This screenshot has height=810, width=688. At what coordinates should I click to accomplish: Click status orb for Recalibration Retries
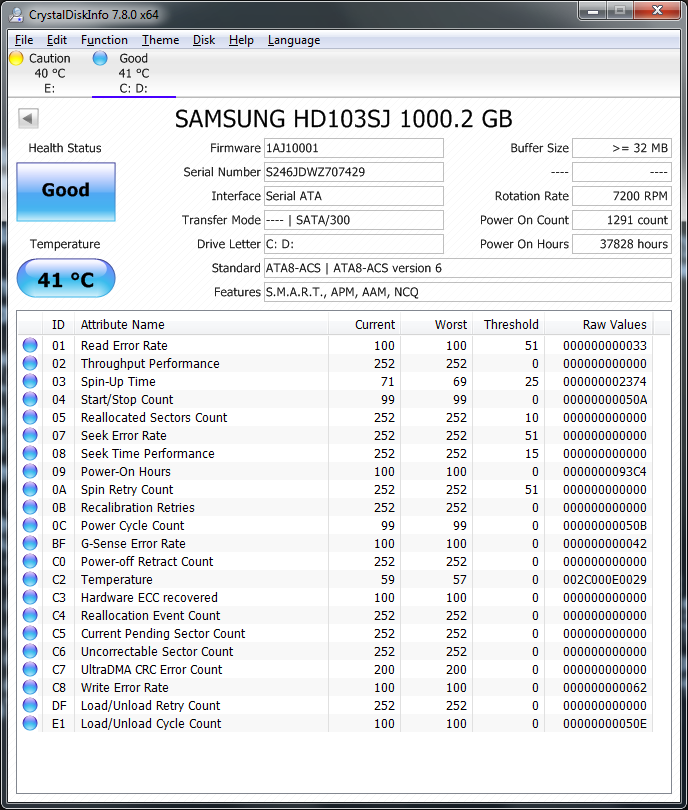[x=30, y=507]
